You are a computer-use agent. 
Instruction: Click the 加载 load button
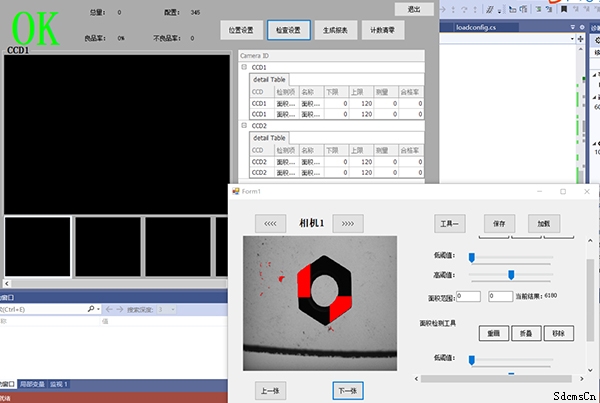pyautogui.click(x=542, y=223)
